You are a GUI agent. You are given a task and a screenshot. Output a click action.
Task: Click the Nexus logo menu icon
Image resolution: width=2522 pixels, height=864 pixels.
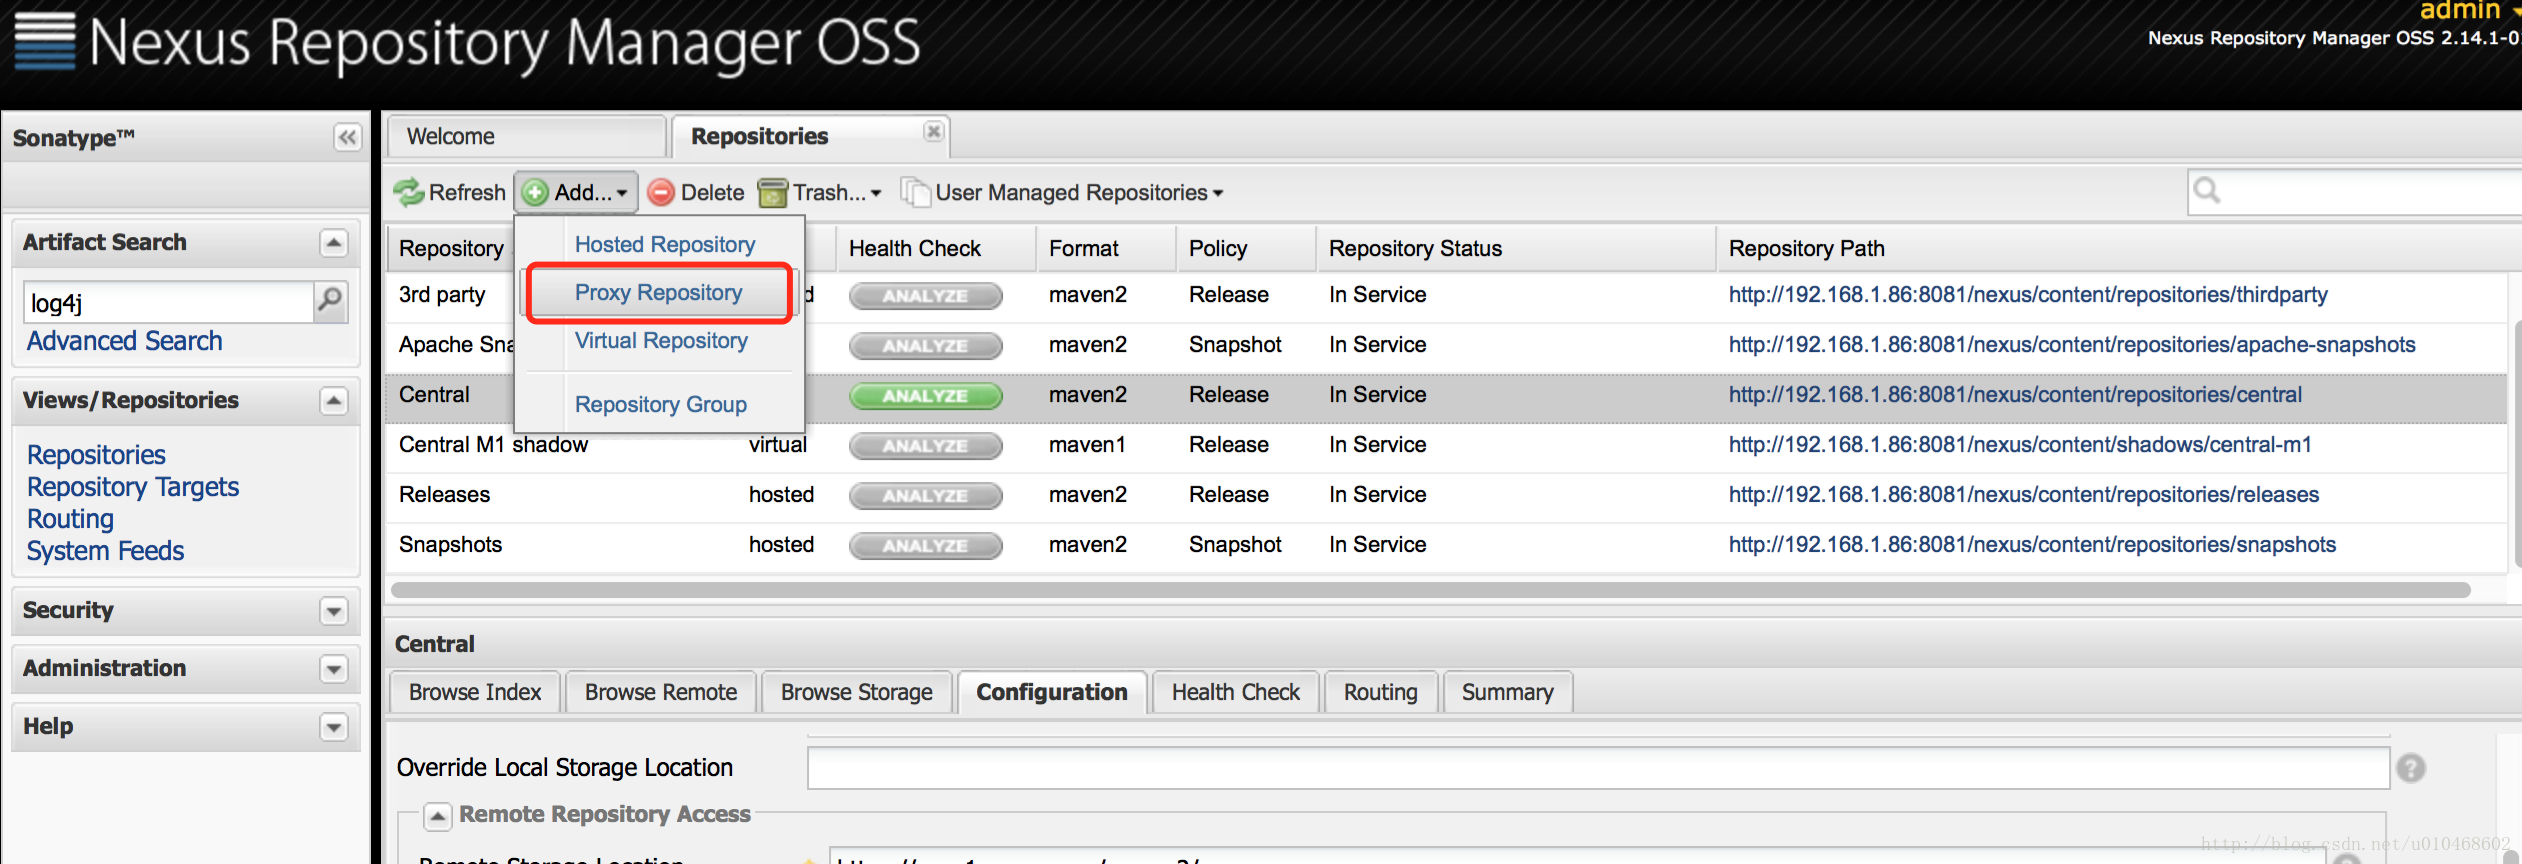(45, 42)
